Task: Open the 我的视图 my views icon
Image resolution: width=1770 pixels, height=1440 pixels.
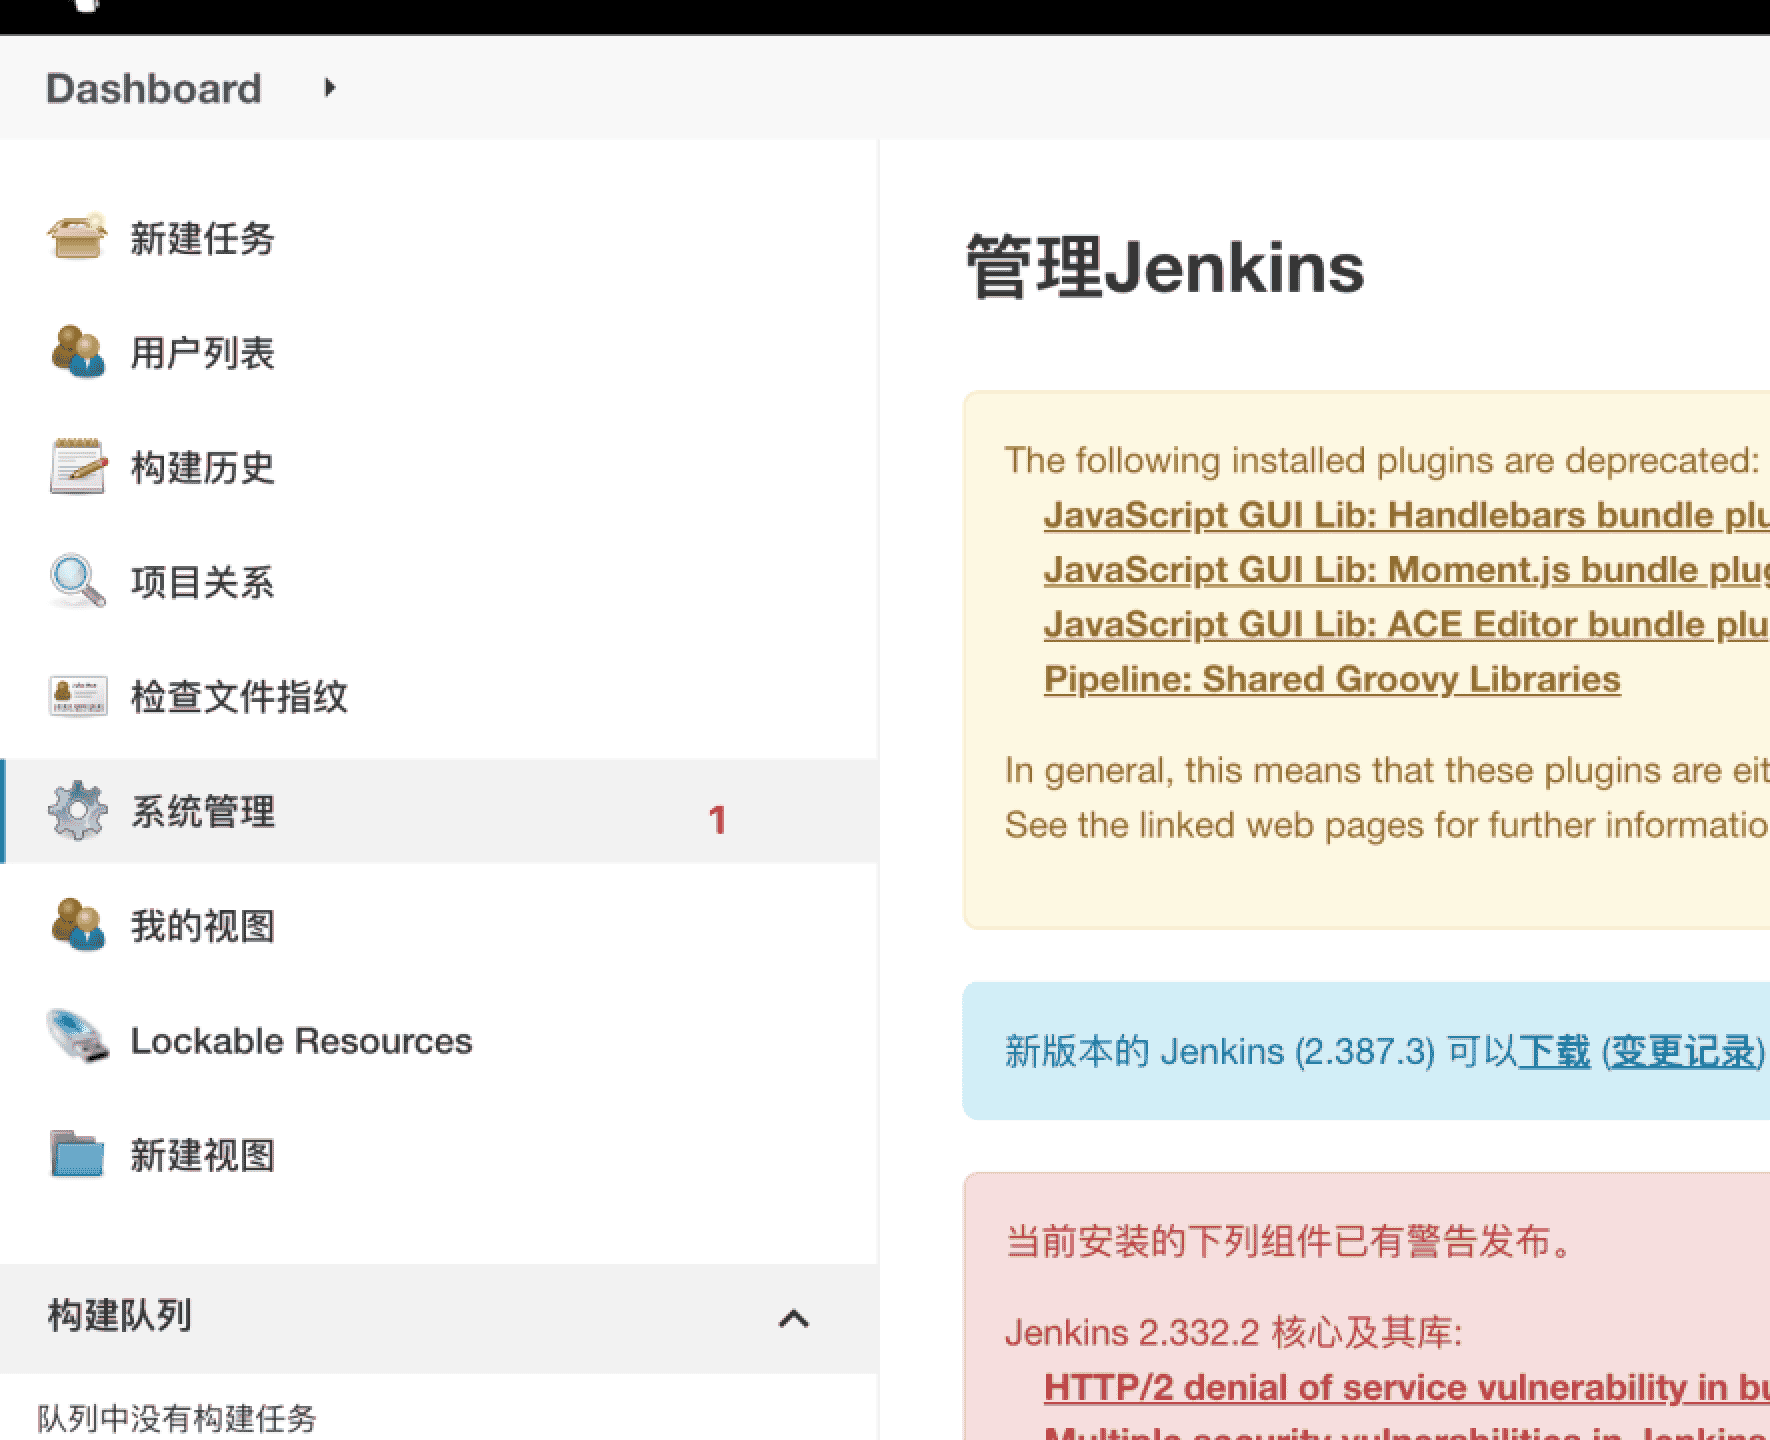Action: 79,926
